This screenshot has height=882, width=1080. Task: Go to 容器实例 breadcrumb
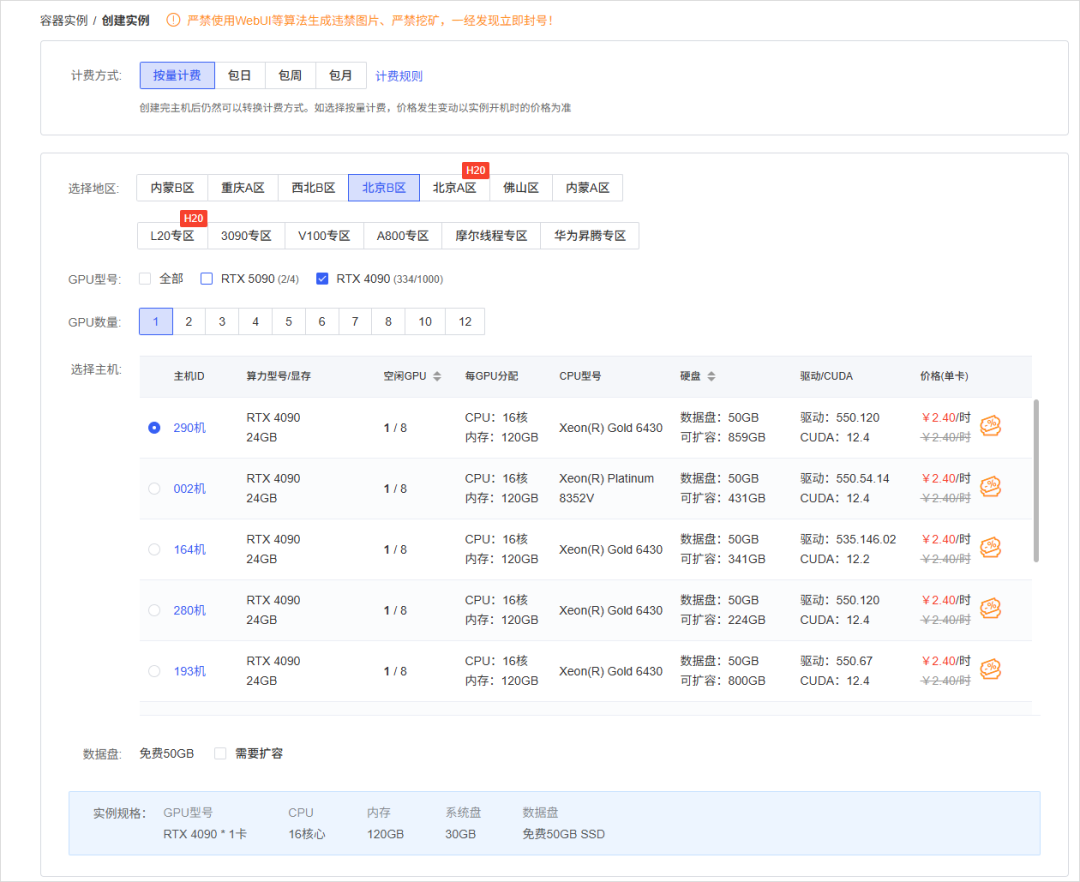click(x=63, y=20)
